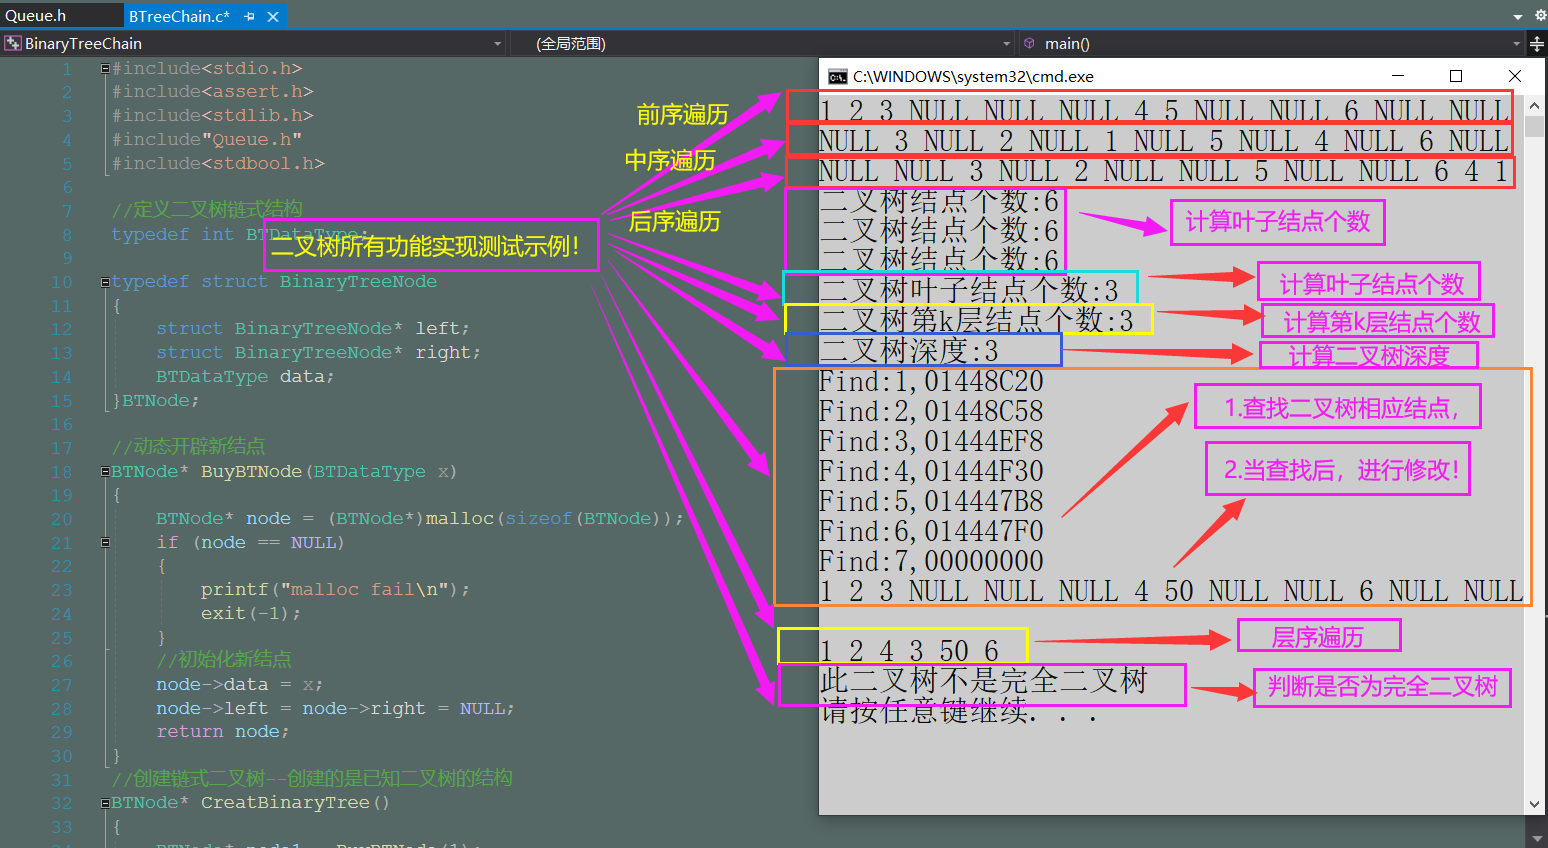
Task: Close the cmd.exe console window
Action: 1515,76
